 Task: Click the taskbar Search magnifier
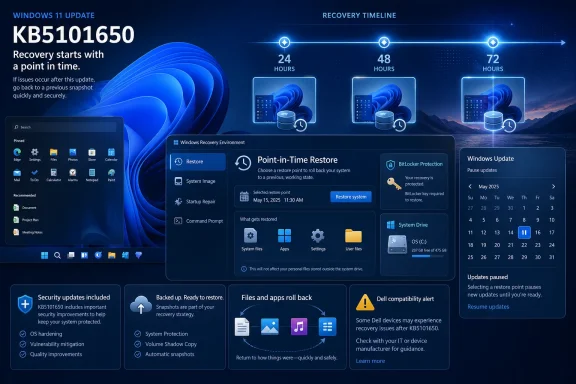pos(57,255)
